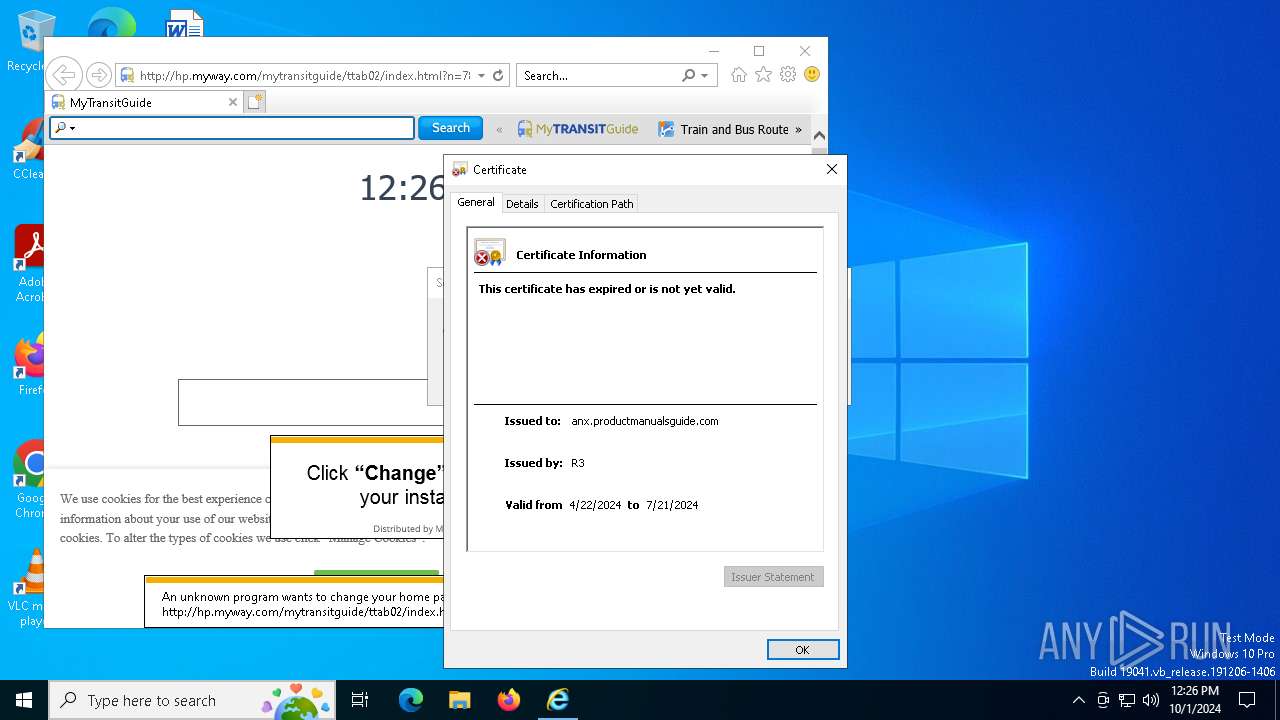Open the volume tray icon

[x=1151, y=700]
